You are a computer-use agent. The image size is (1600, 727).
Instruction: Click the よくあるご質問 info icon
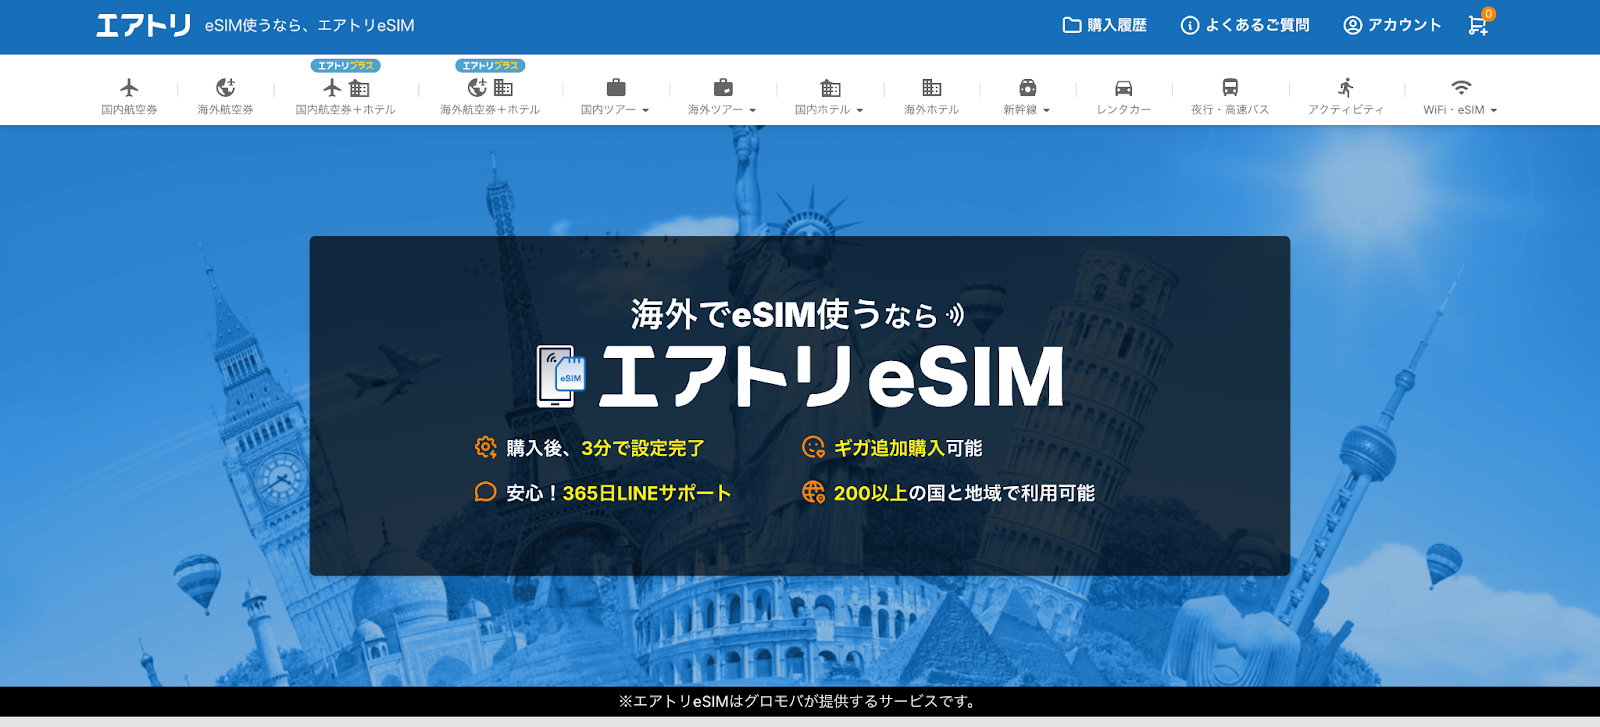pos(1190,25)
